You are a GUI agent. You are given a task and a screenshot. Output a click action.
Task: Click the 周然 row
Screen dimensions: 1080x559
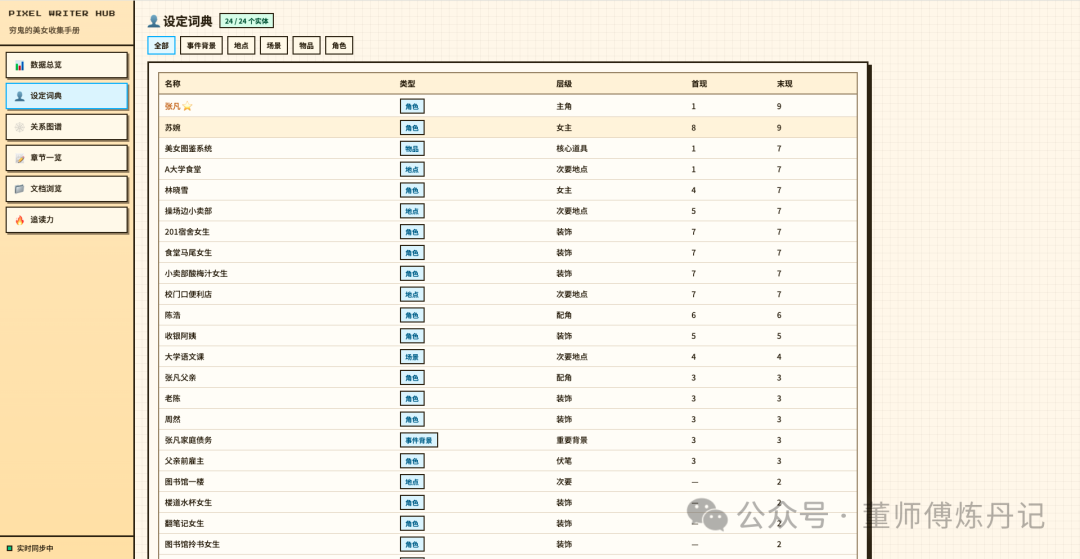tap(508, 419)
